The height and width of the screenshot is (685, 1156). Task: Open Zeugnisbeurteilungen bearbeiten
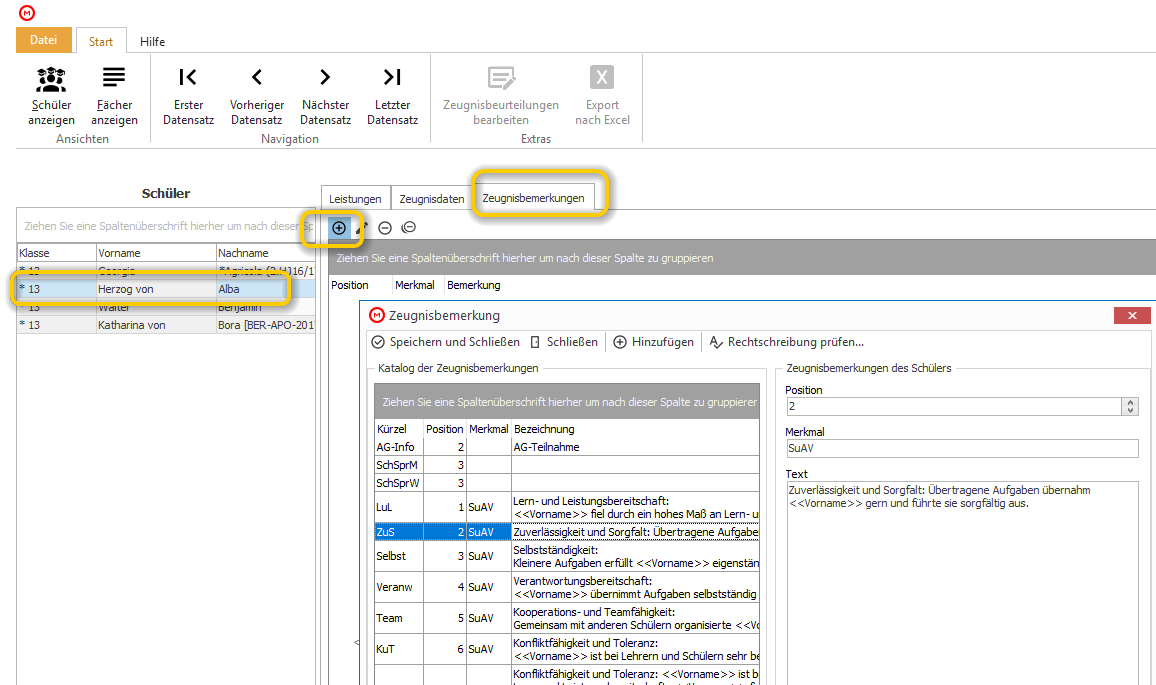[x=501, y=96]
